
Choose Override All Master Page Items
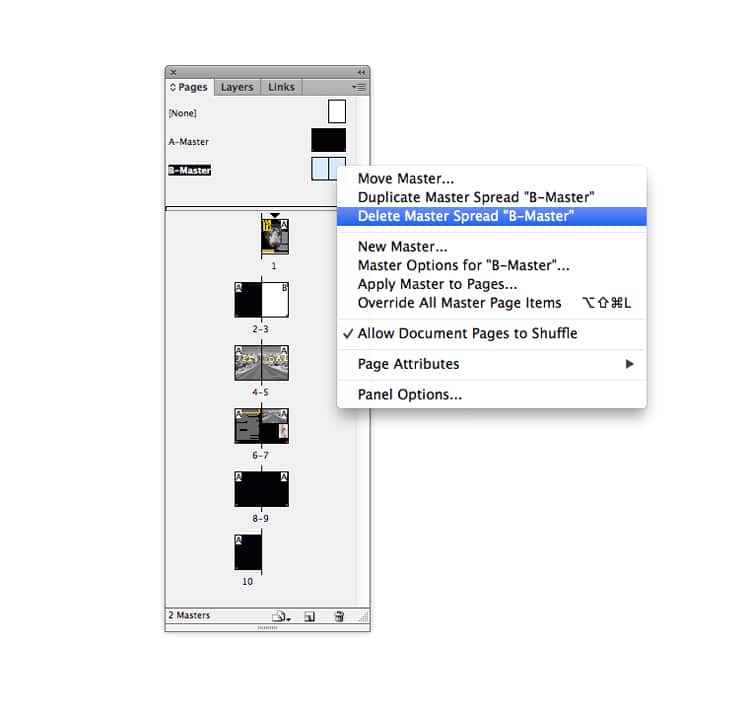[x=492, y=303]
